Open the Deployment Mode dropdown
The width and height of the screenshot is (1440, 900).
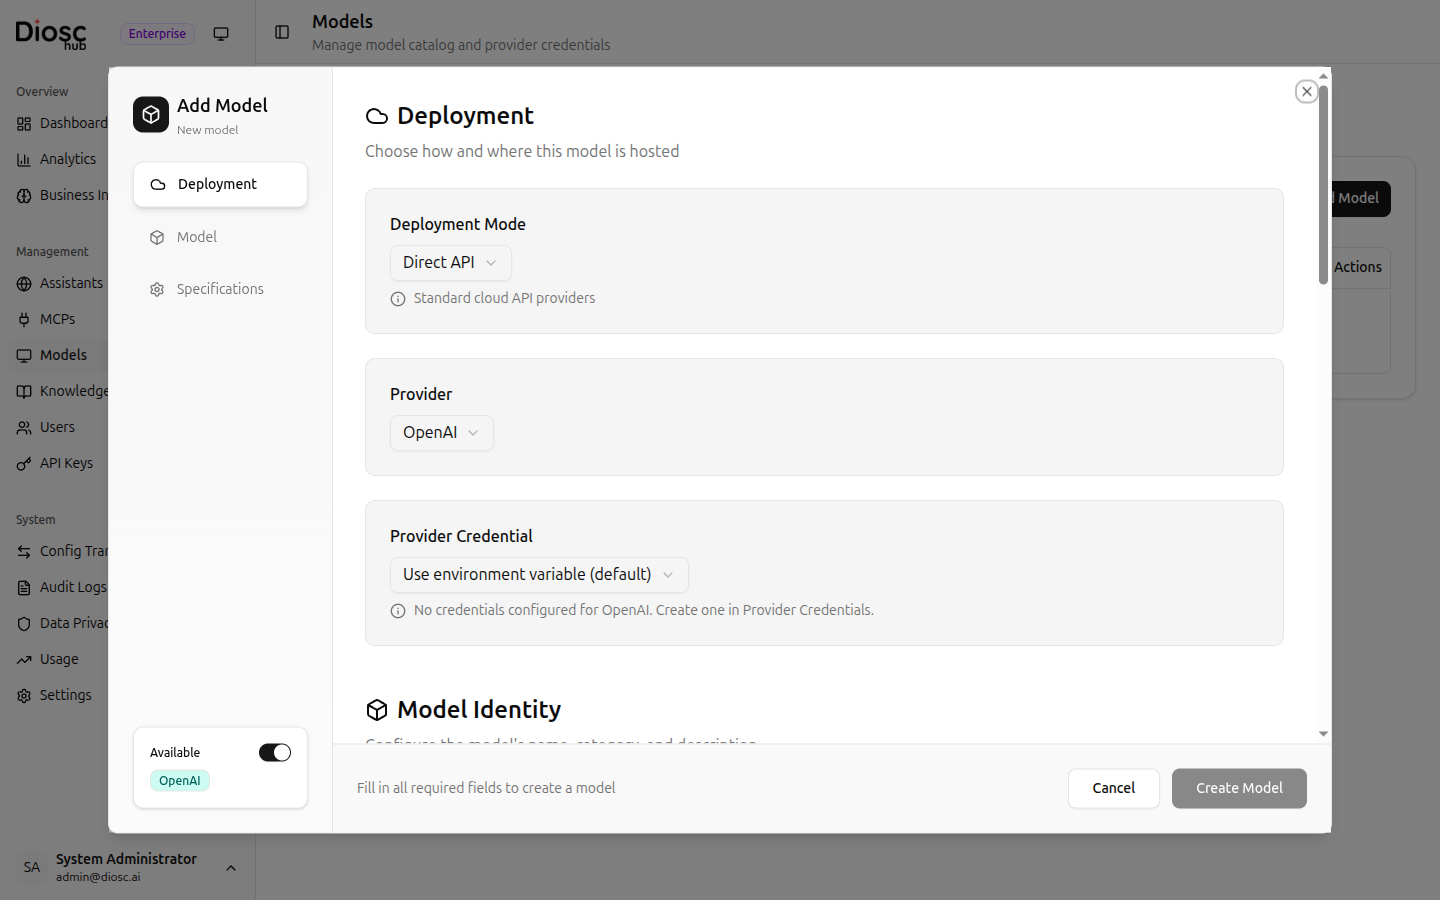(x=451, y=263)
